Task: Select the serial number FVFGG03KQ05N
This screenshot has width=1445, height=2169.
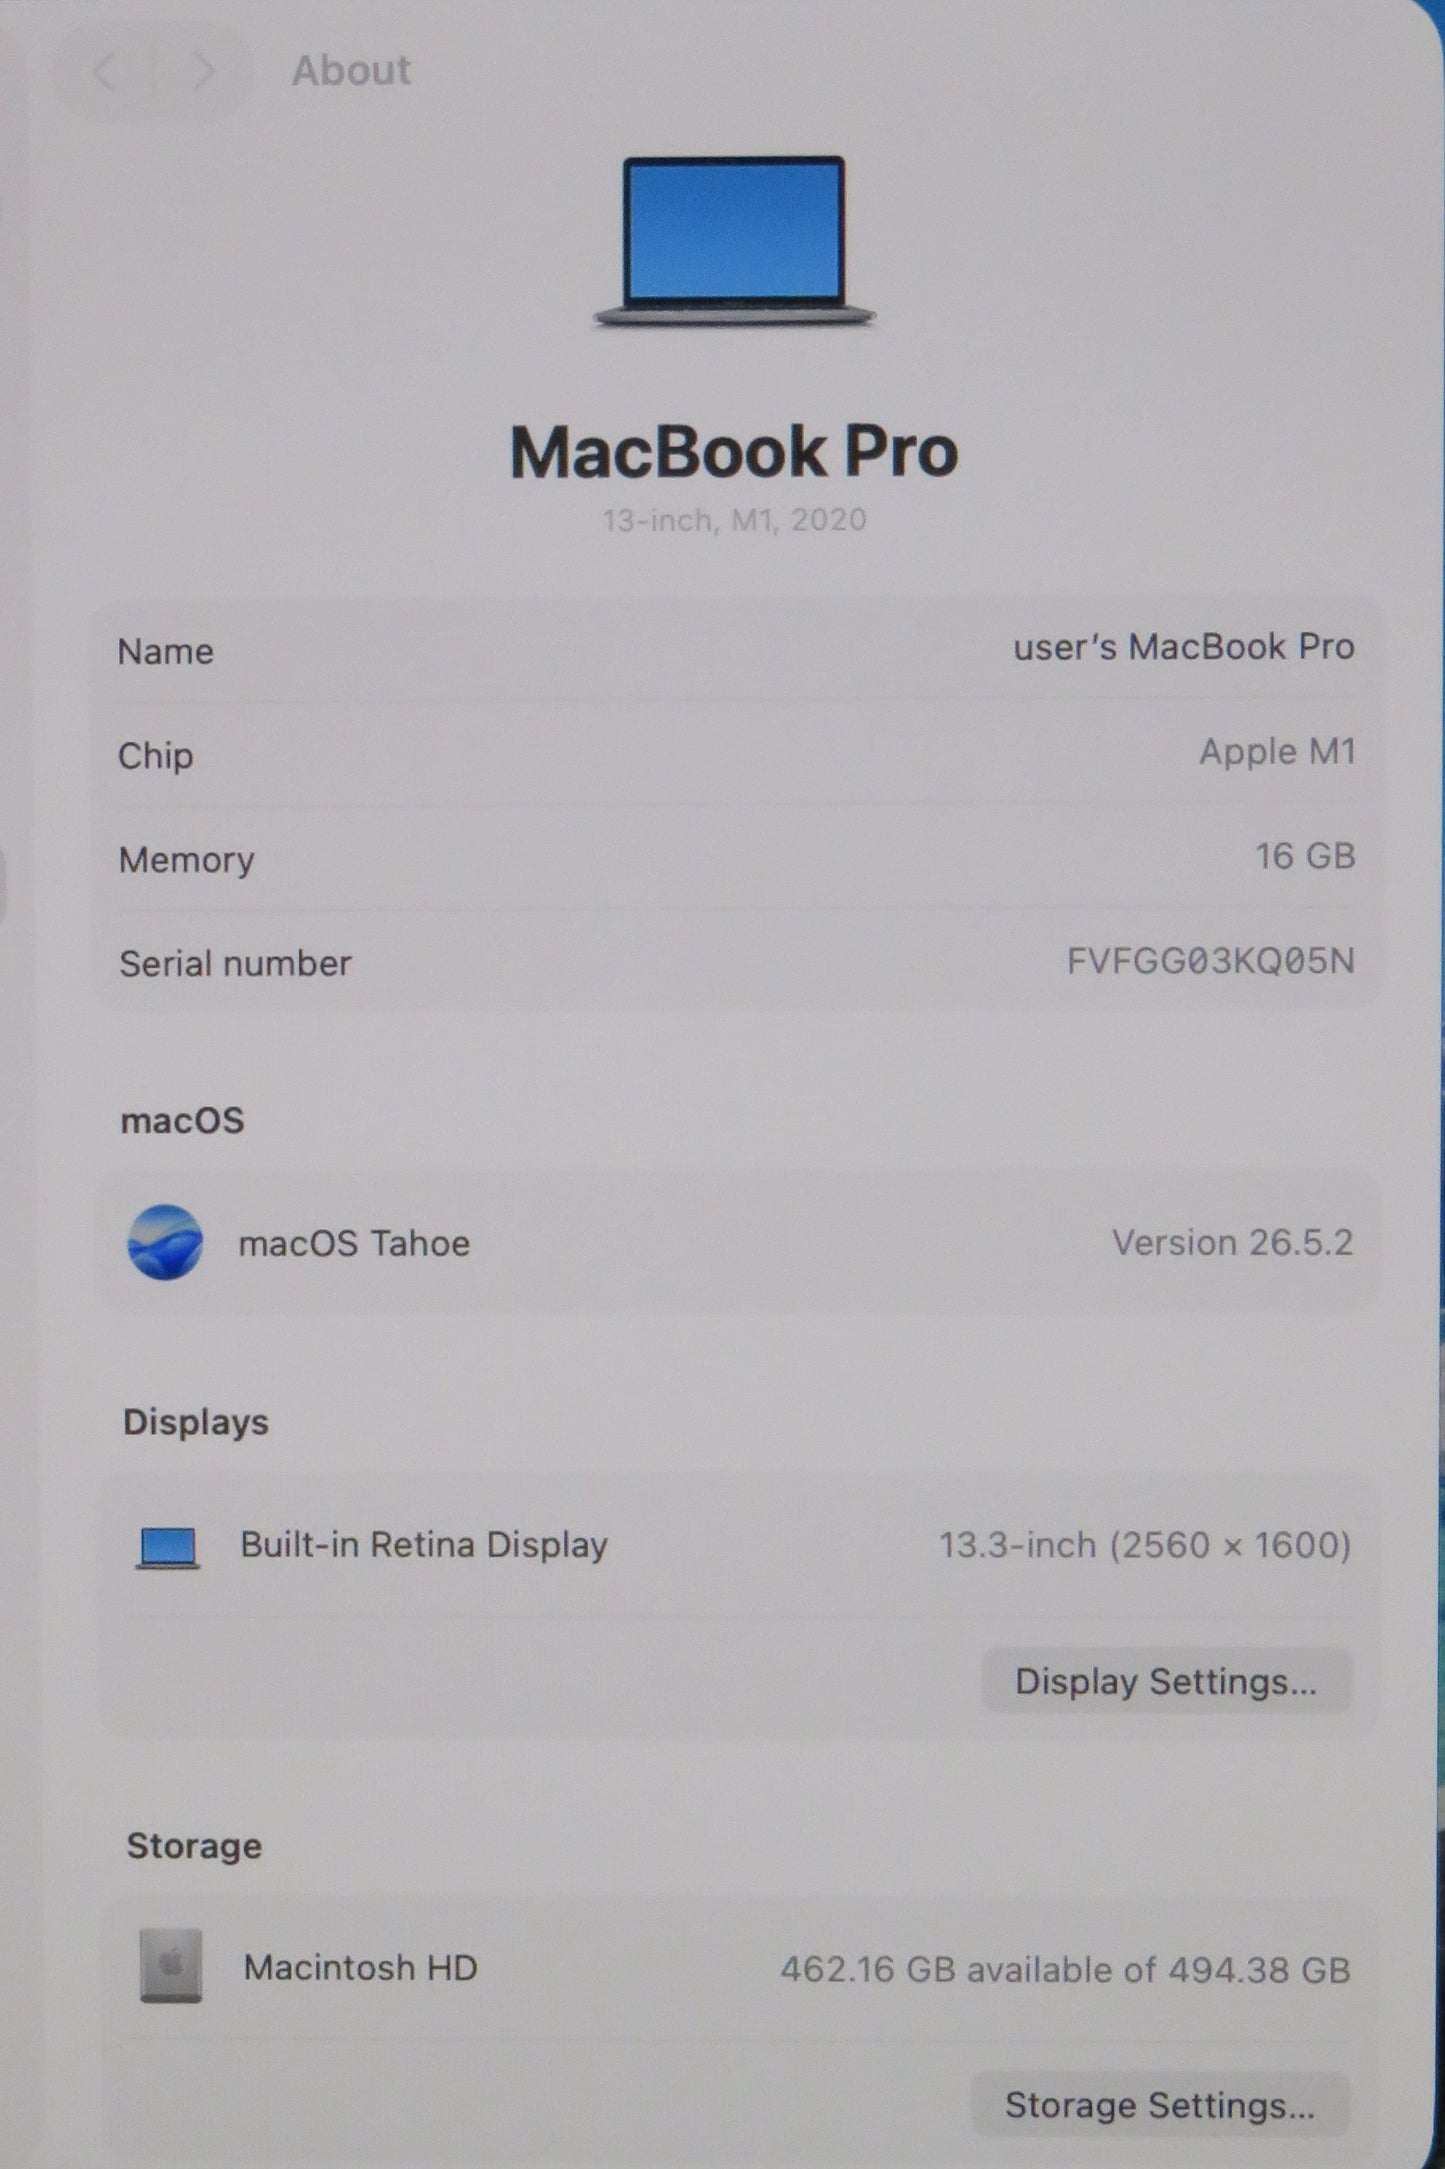Action: [x=1210, y=961]
